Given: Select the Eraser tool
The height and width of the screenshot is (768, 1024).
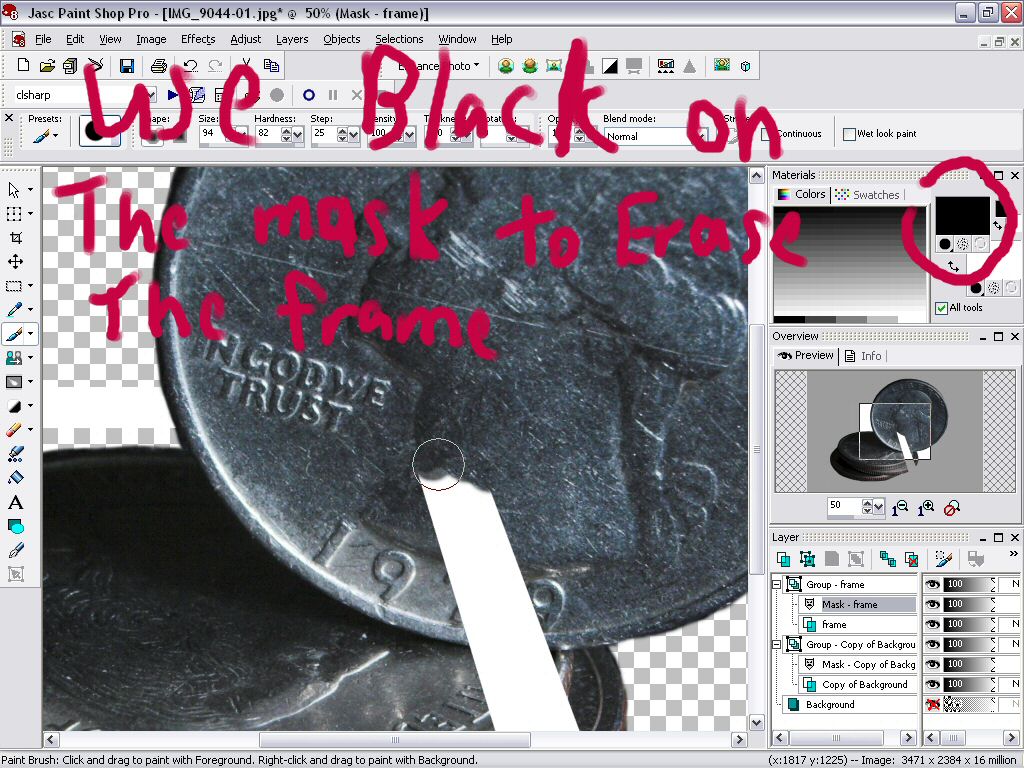Looking at the screenshot, I should [x=14, y=430].
